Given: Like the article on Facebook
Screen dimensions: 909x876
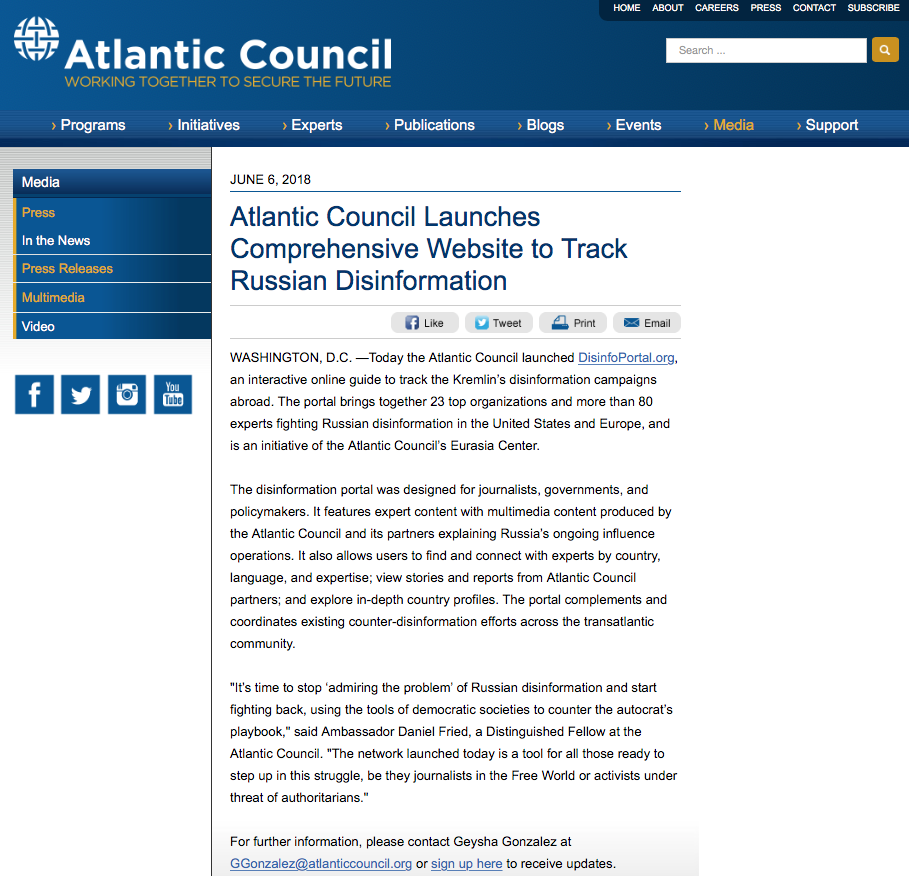Looking at the screenshot, I should [x=424, y=323].
